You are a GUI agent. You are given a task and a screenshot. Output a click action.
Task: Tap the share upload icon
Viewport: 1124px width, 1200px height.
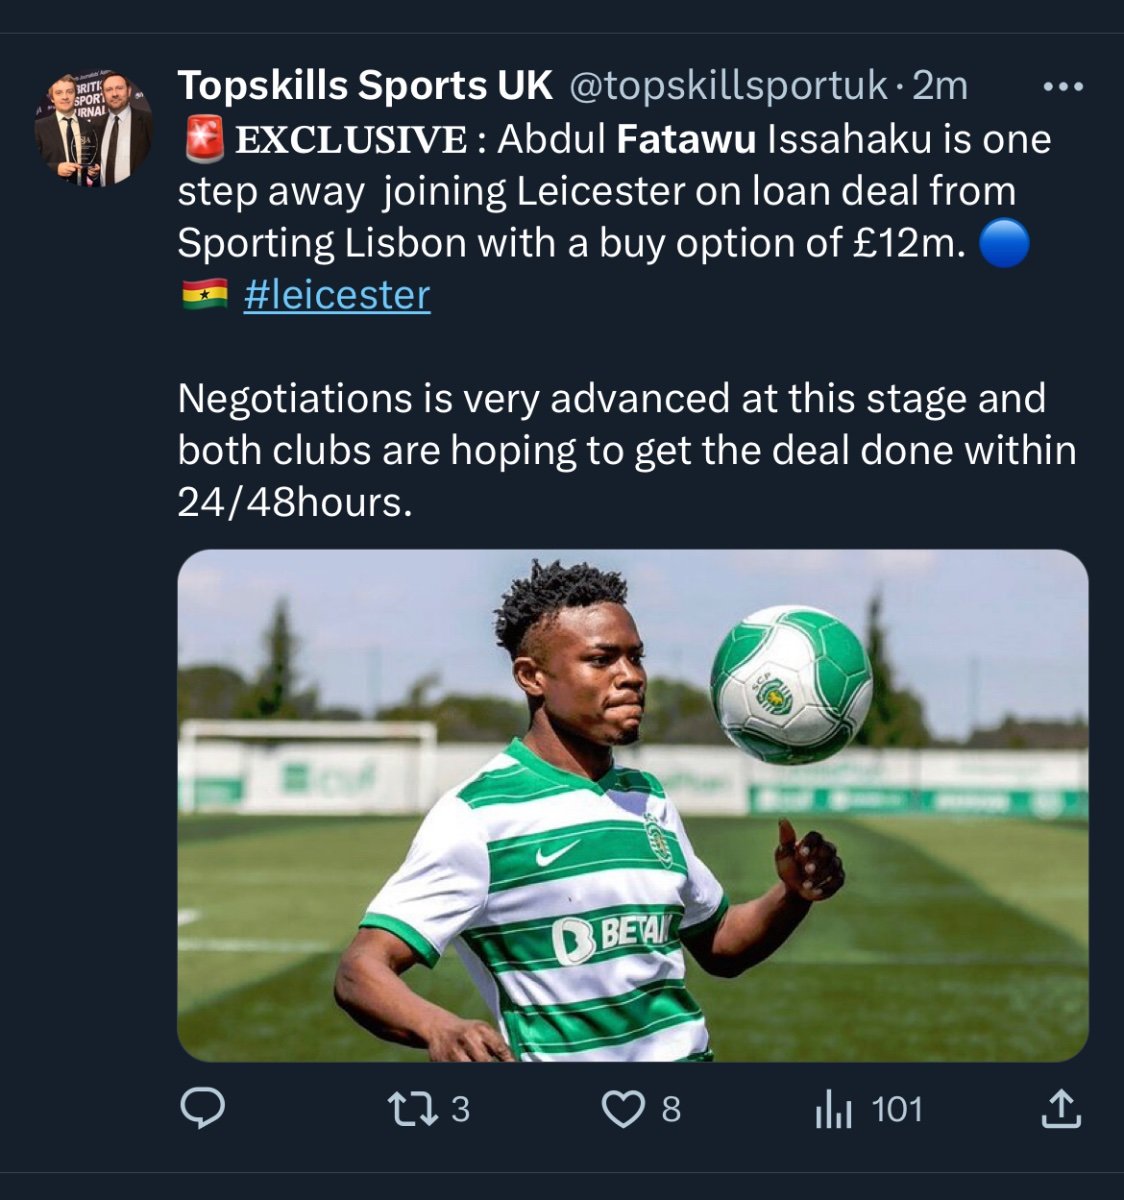point(1061,1108)
